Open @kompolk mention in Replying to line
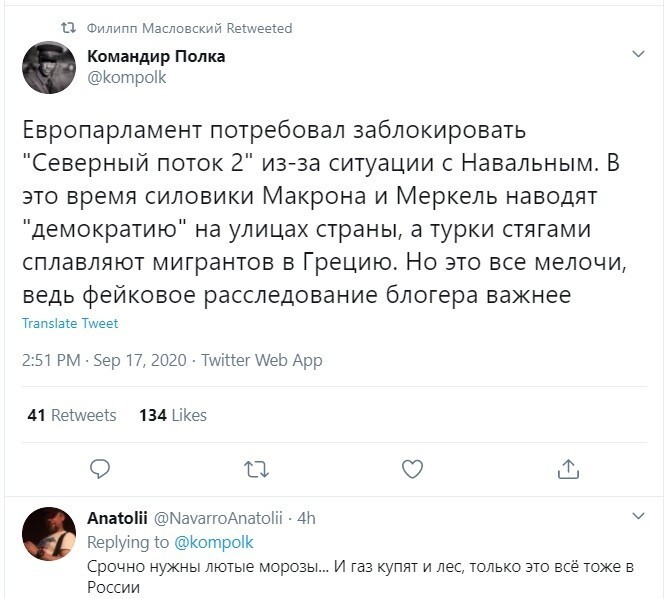Image resolution: width=669 pixels, height=599 pixels. 214,543
